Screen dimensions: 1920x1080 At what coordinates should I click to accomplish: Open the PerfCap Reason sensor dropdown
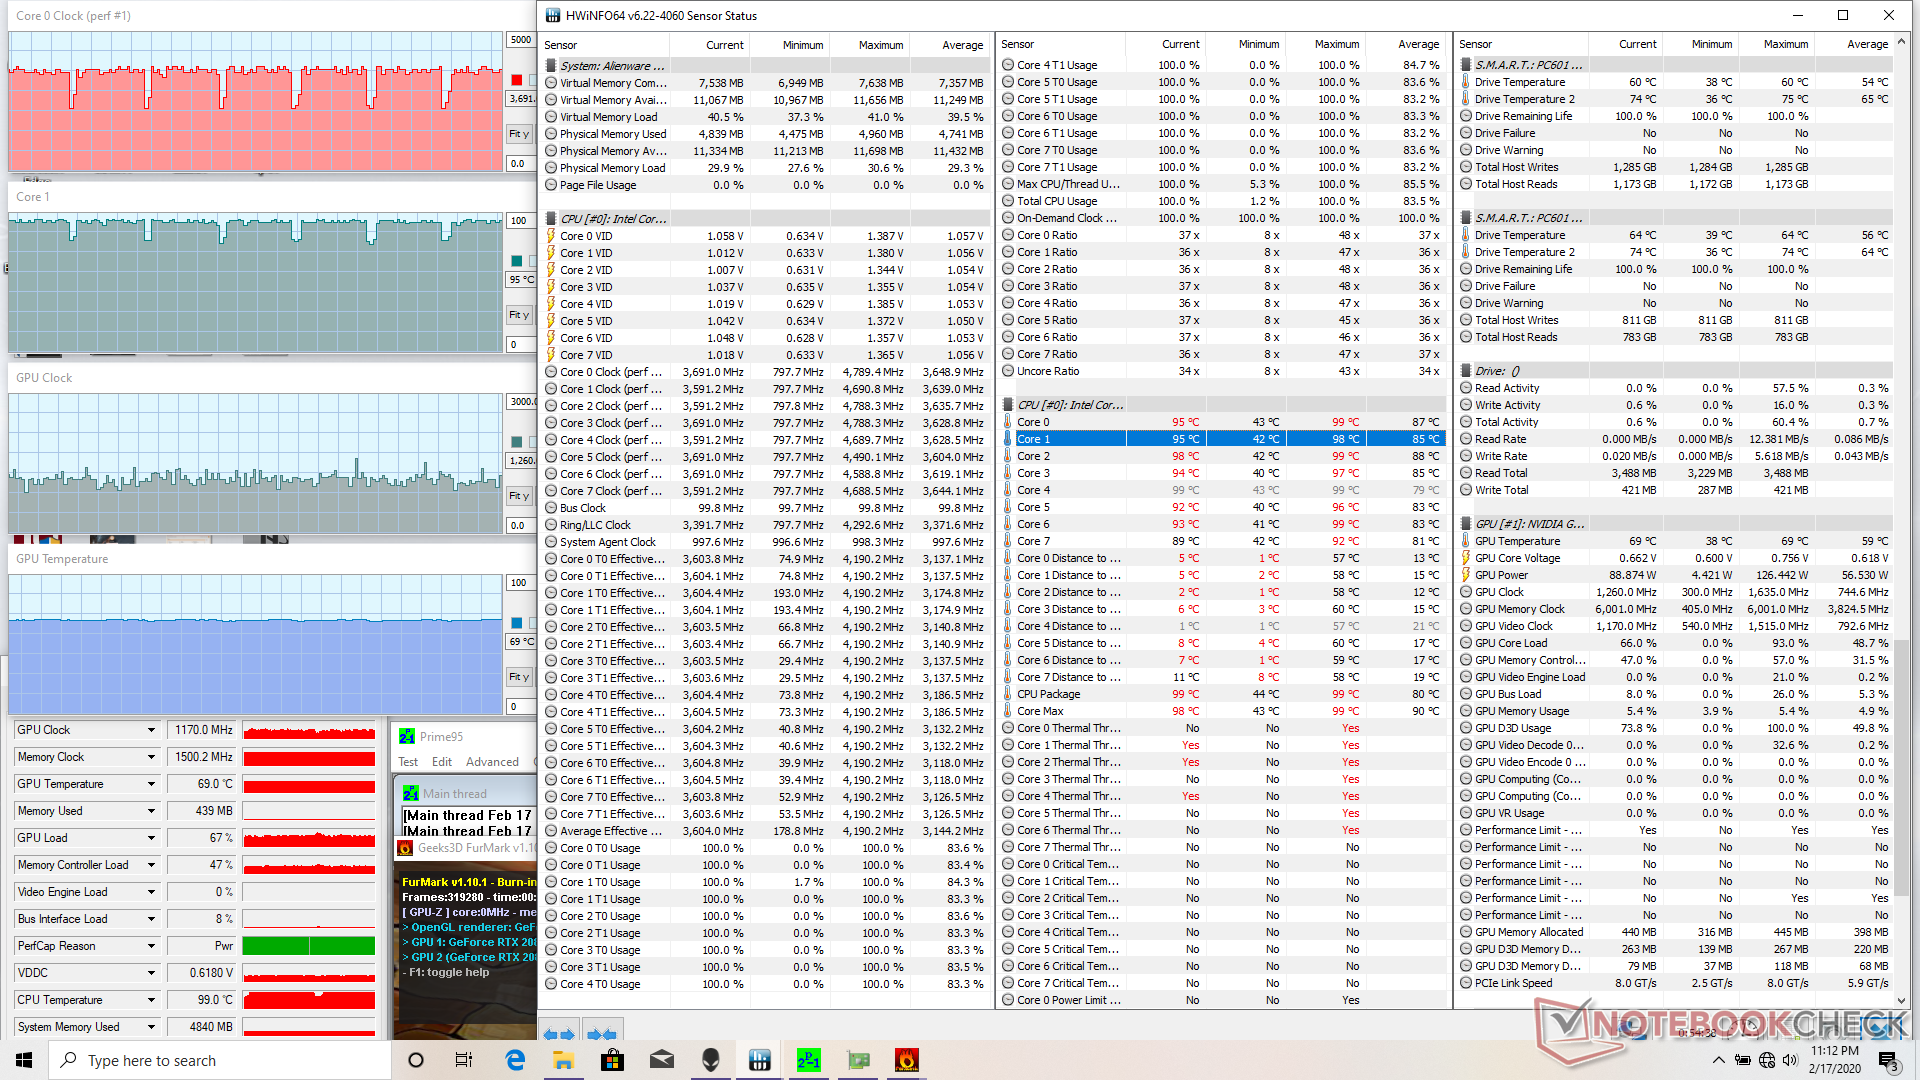coord(152,946)
